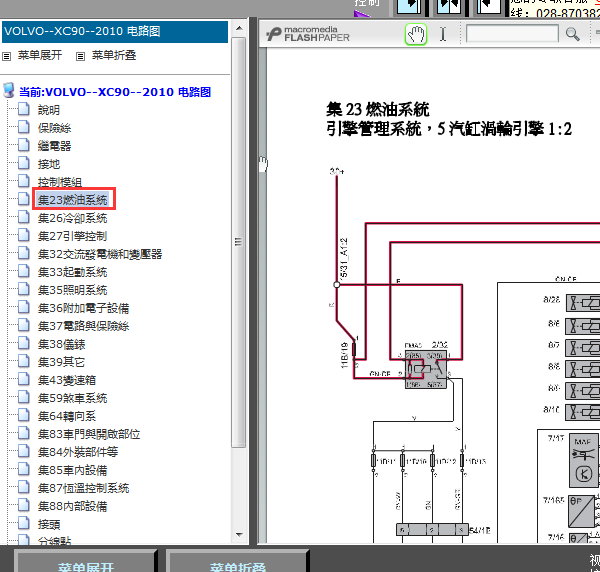Open the 接地 tree item

pos(49,164)
